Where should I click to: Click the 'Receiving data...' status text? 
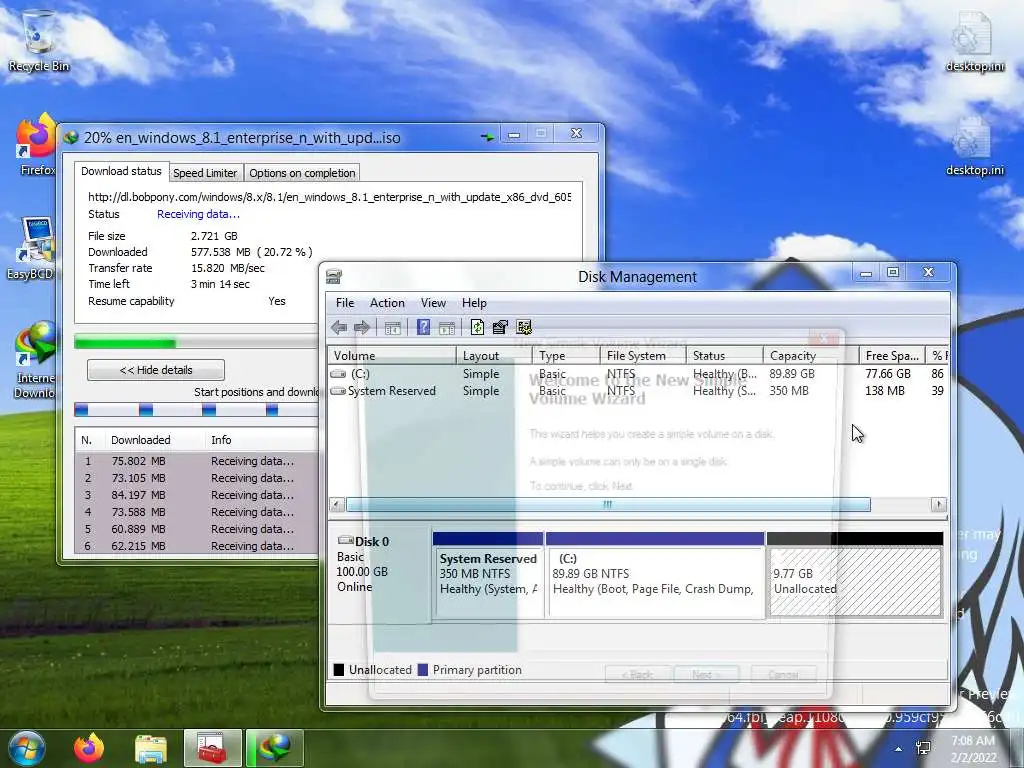pos(199,214)
